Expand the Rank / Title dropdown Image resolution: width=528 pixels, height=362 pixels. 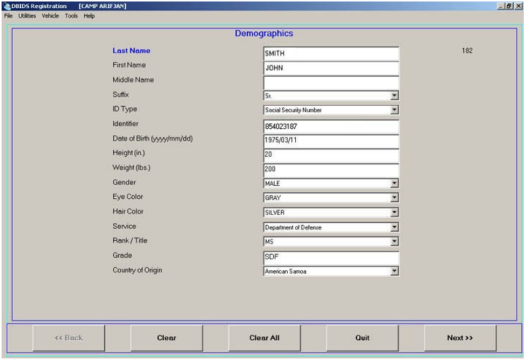tap(394, 241)
